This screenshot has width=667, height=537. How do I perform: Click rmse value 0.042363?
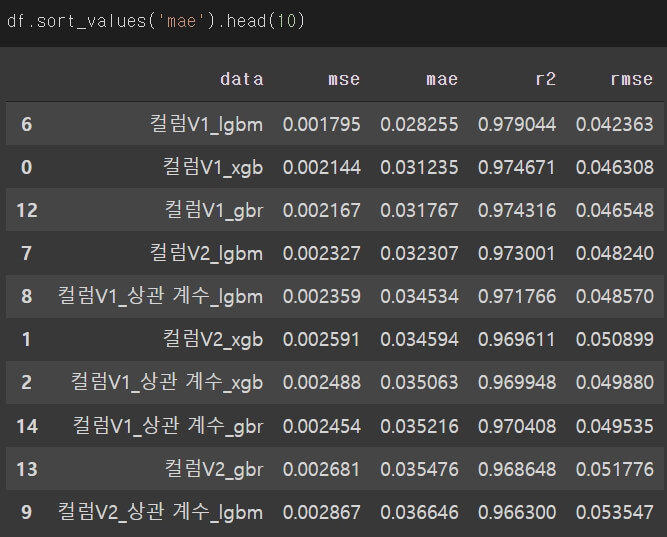[x=615, y=124]
